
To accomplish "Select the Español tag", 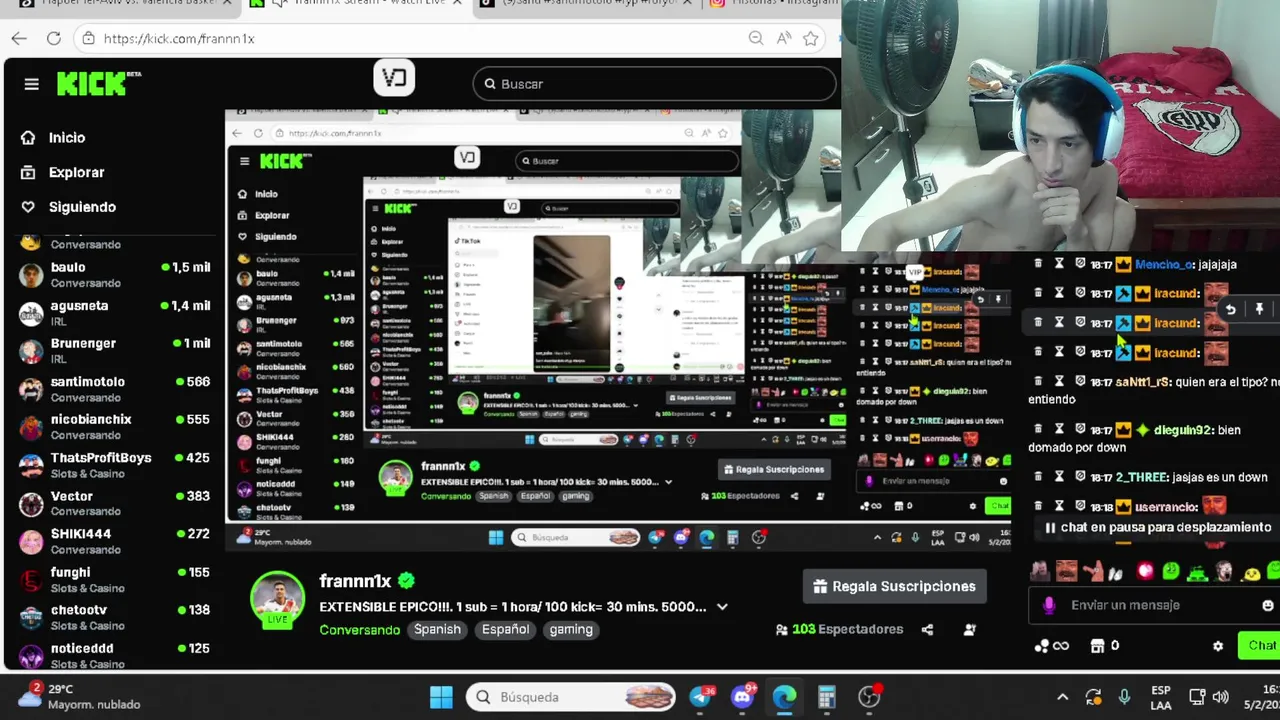I will pyautogui.click(x=505, y=629).
